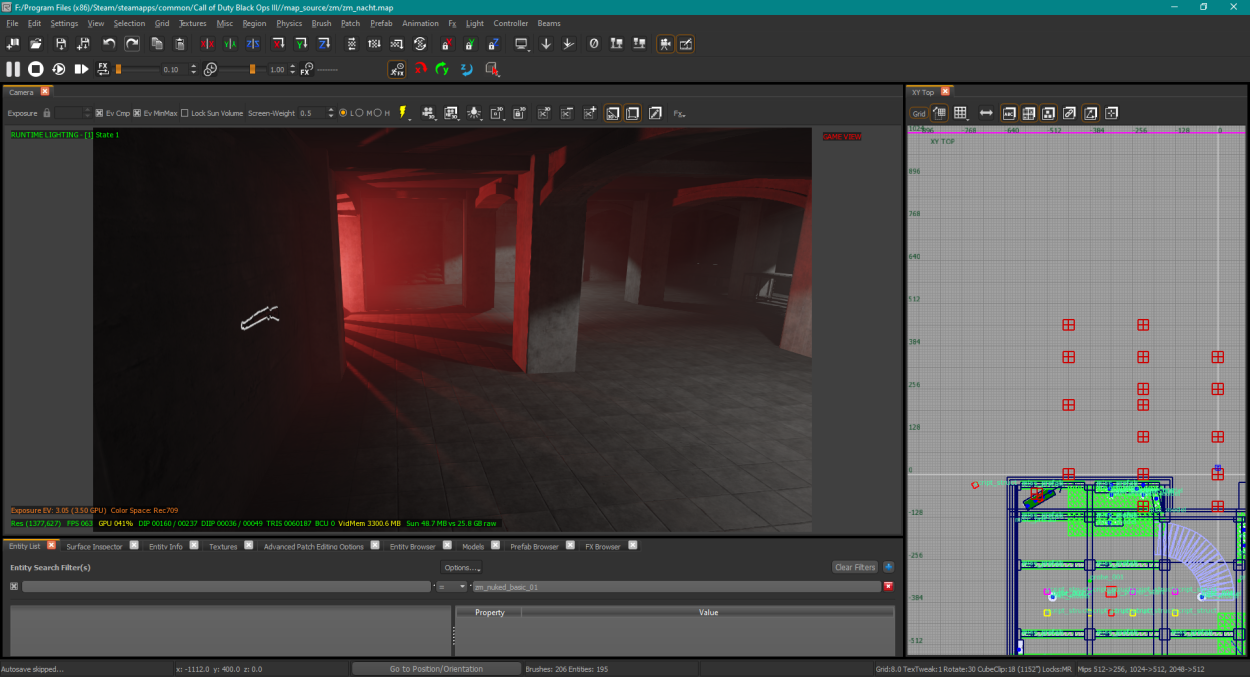1250x677 pixels.
Task: Save the map with the floppy disk icon
Action: (x=60, y=44)
